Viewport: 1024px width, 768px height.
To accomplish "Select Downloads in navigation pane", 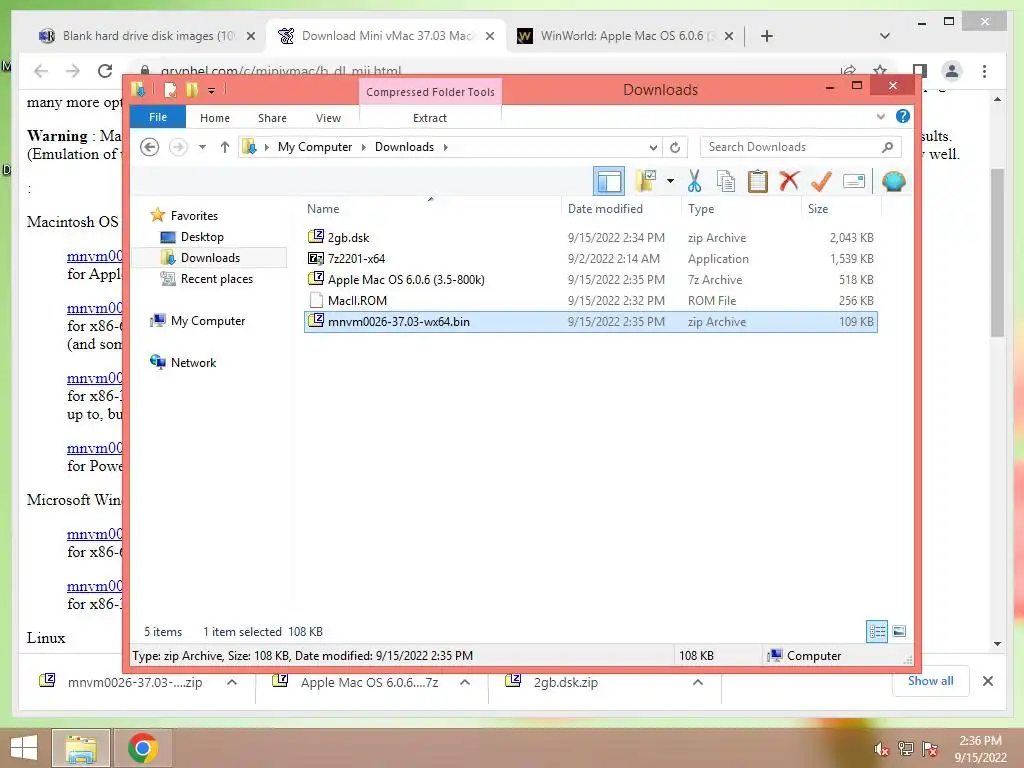I will coord(210,257).
